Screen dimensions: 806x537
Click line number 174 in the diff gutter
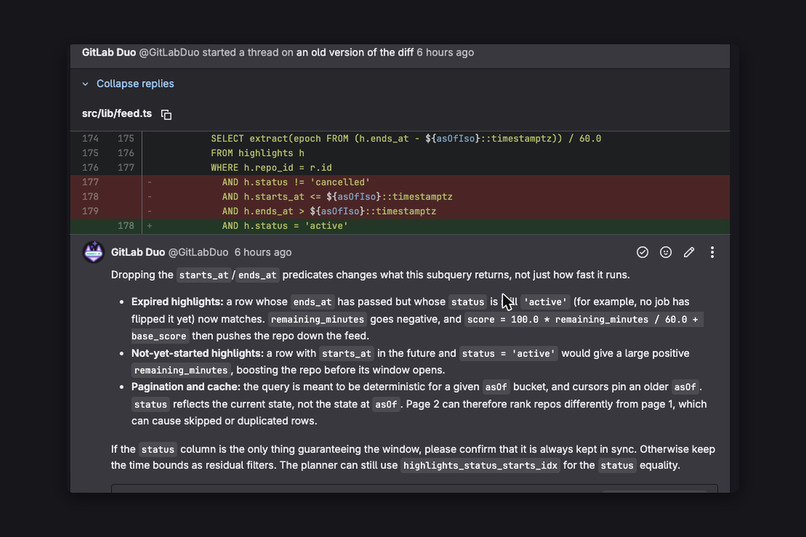(90, 138)
